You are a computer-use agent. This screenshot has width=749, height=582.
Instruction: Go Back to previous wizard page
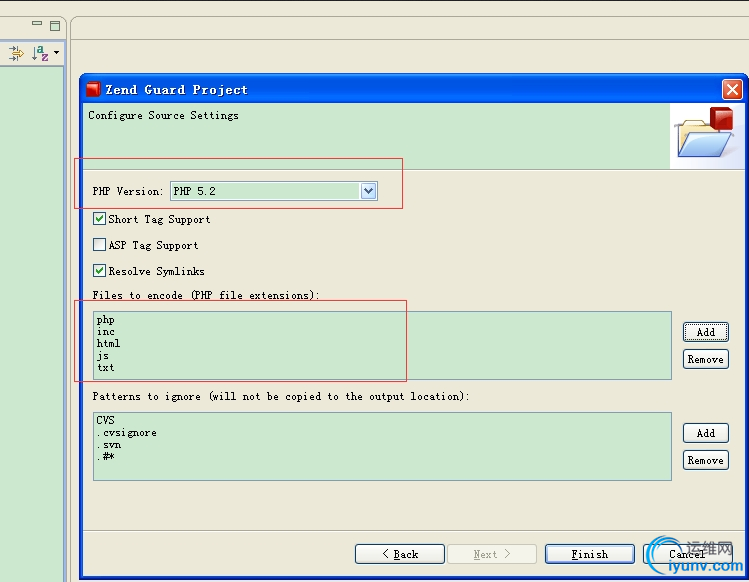(400, 554)
